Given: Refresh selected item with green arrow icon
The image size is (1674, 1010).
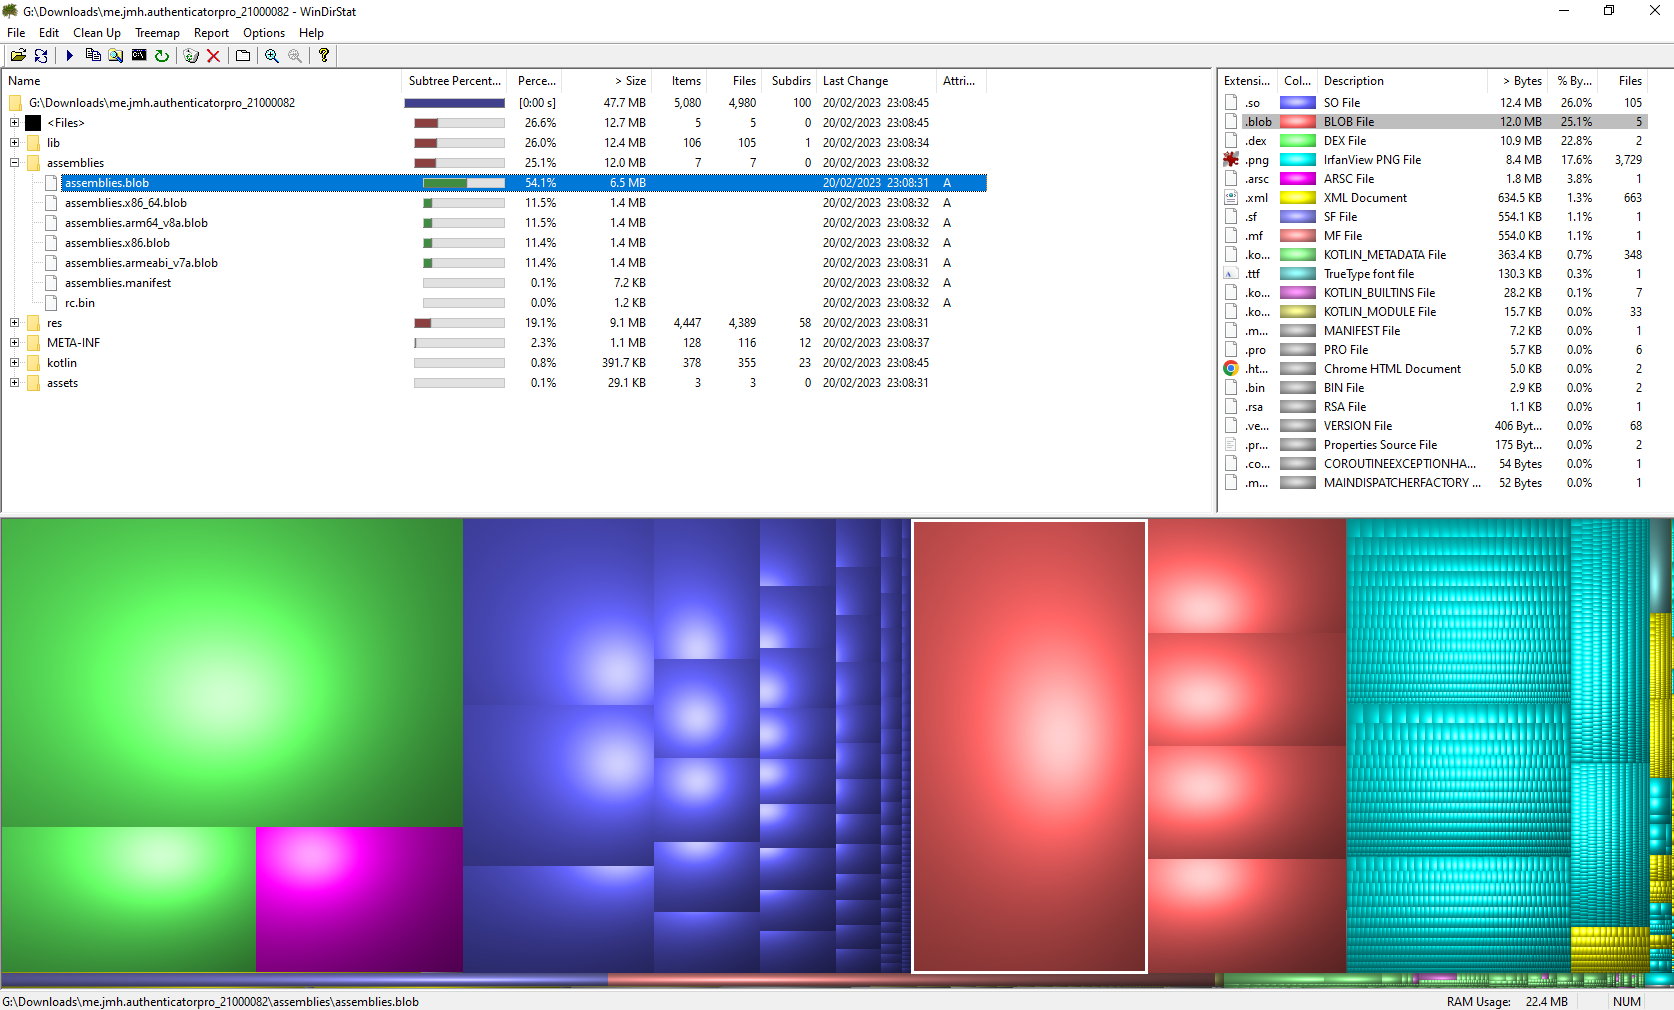Looking at the screenshot, I should pyautogui.click(x=162, y=56).
